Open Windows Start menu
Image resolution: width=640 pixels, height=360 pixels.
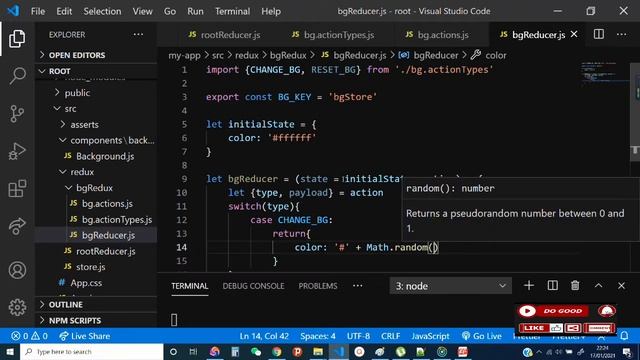pos(10,351)
